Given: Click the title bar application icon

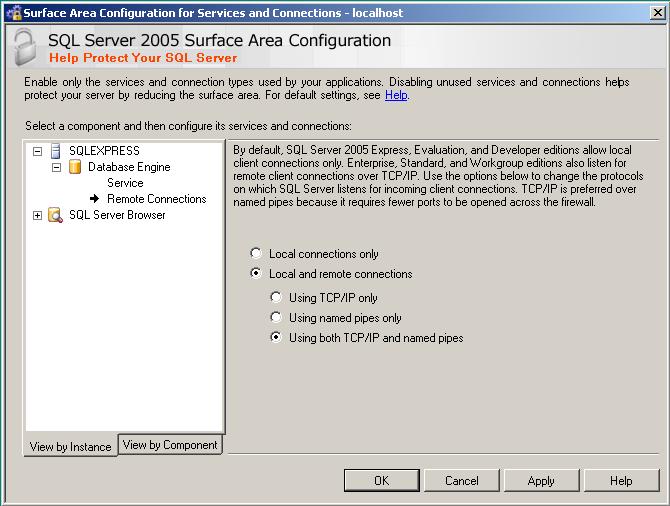Looking at the screenshot, I should [x=14, y=13].
